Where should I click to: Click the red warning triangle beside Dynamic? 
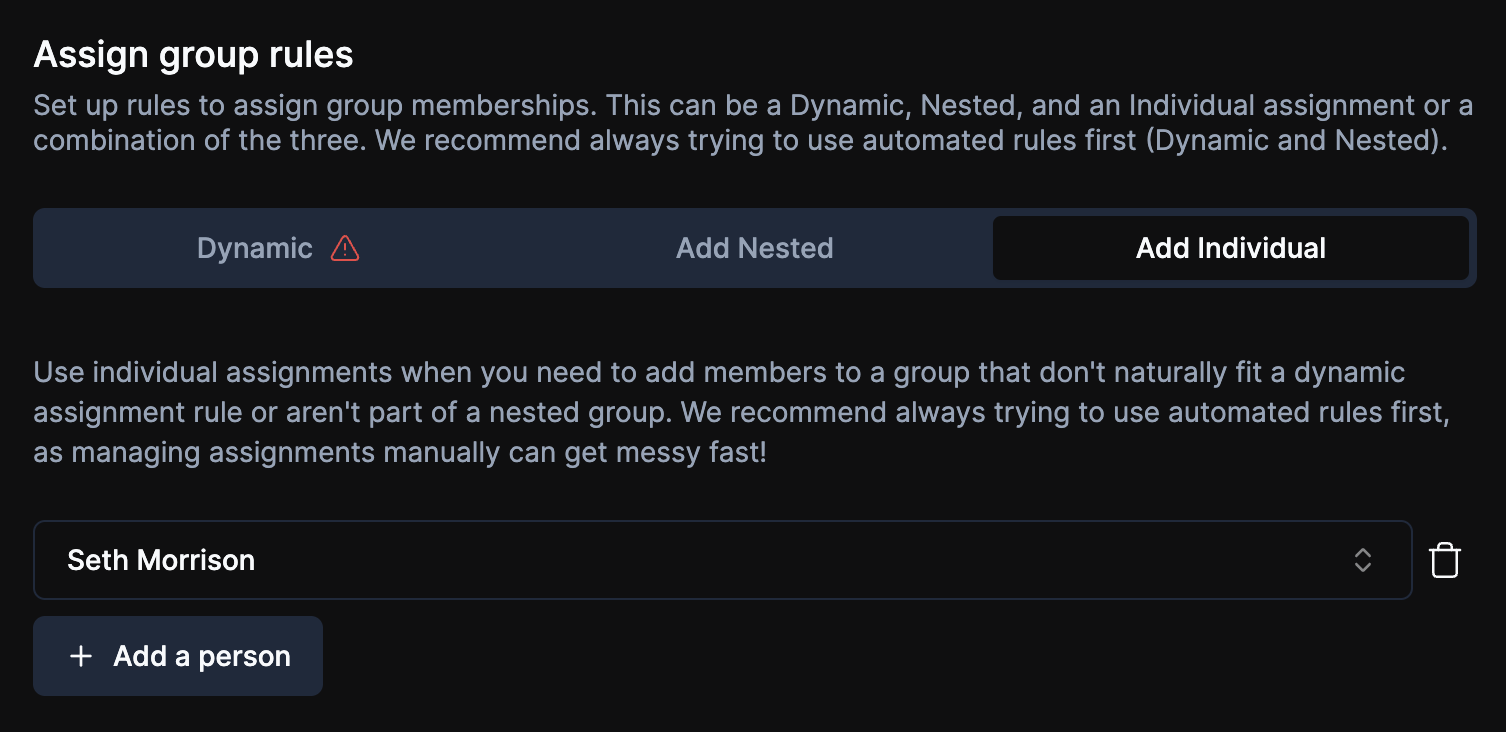[x=345, y=248]
